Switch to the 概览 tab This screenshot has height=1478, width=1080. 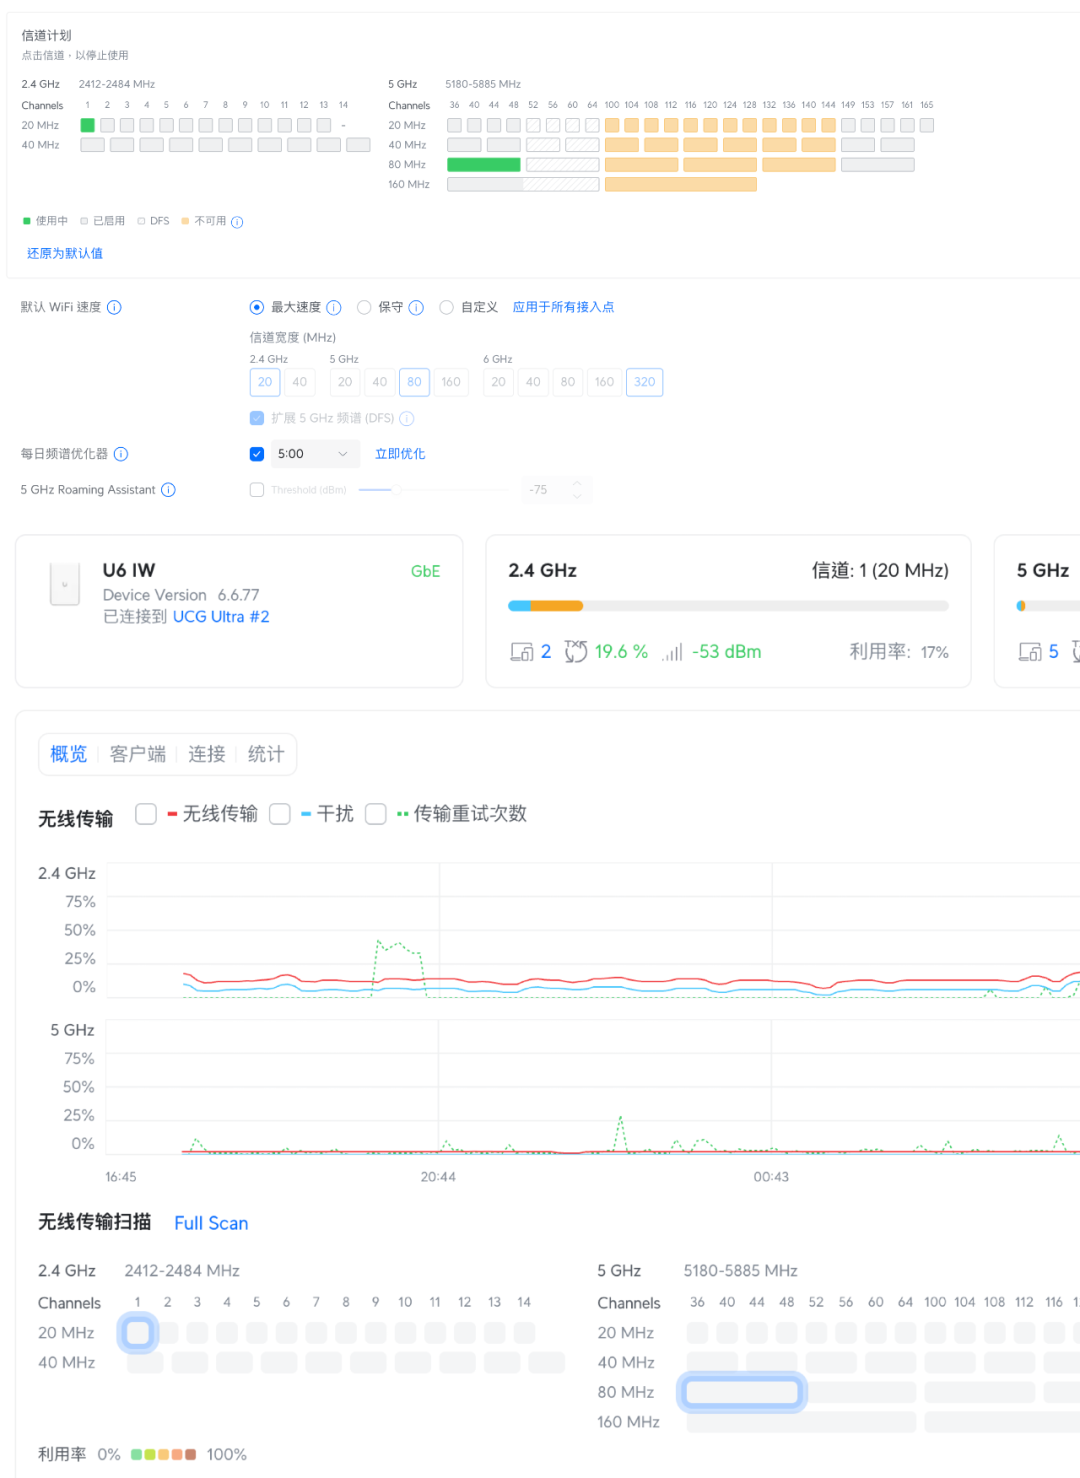(69, 754)
